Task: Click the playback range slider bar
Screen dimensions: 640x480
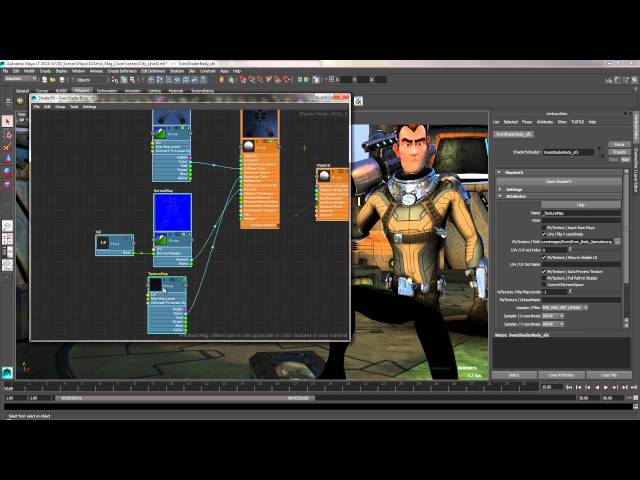Action: (185, 398)
